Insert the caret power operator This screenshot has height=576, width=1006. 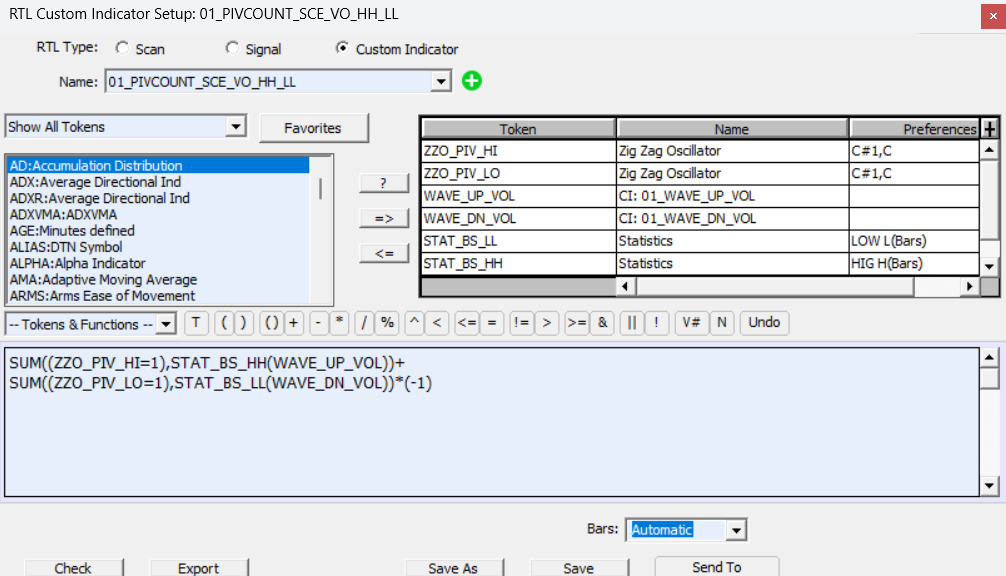[414, 323]
